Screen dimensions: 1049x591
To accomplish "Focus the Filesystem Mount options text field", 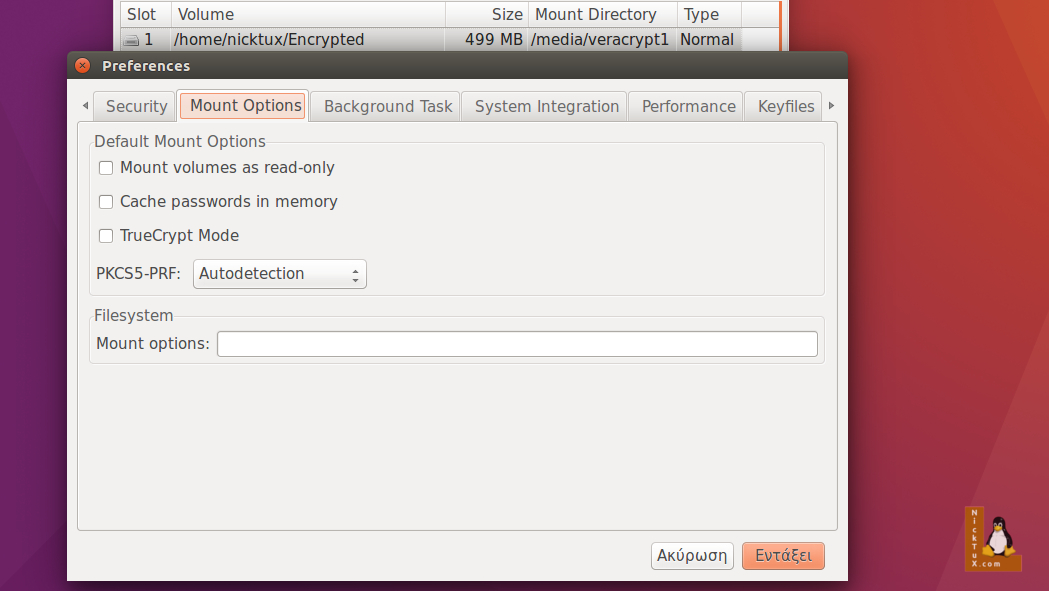I will 517,344.
